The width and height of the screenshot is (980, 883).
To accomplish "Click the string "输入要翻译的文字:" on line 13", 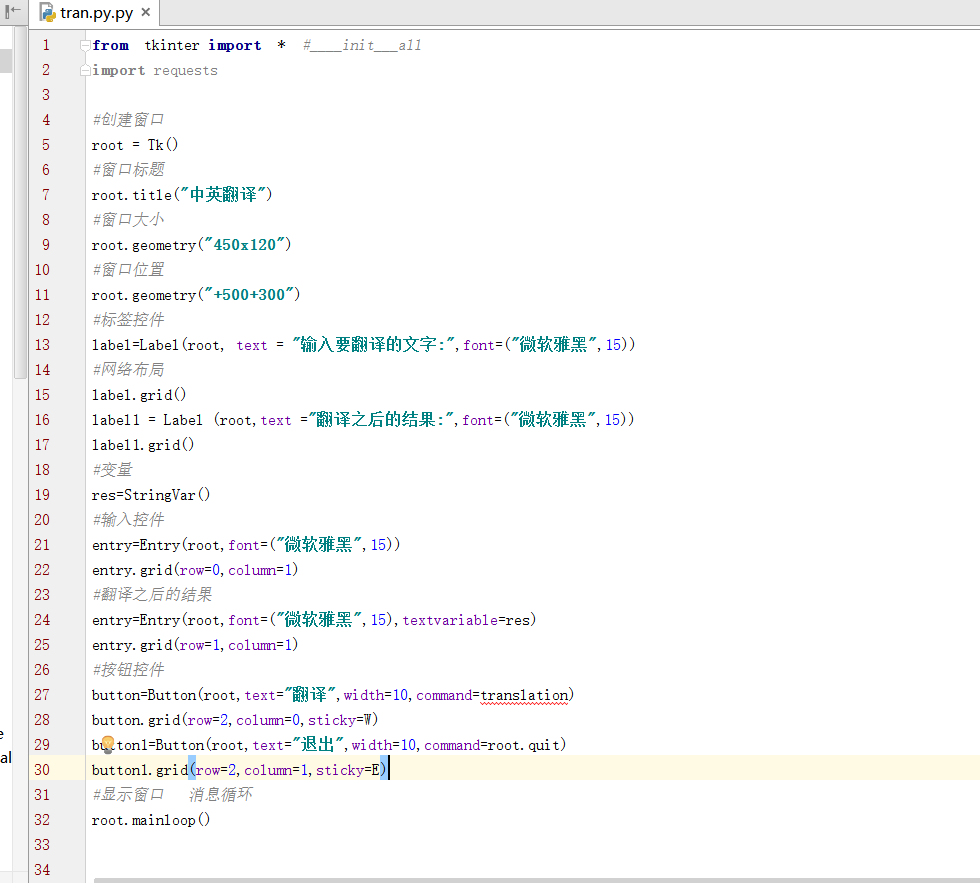I will click(375, 344).
